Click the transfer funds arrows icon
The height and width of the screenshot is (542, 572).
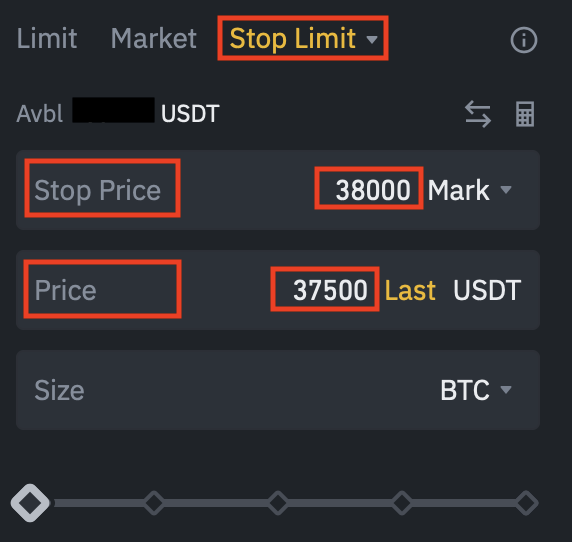click(x=478, y=114)
